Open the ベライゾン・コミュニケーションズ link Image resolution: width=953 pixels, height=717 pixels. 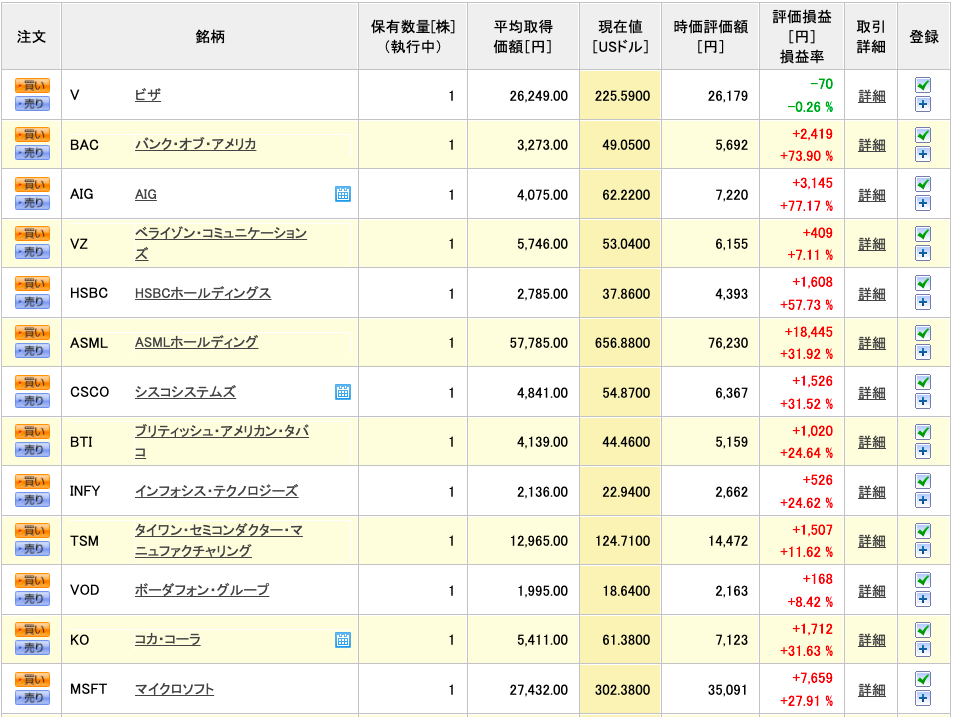[x=221, y=244]
